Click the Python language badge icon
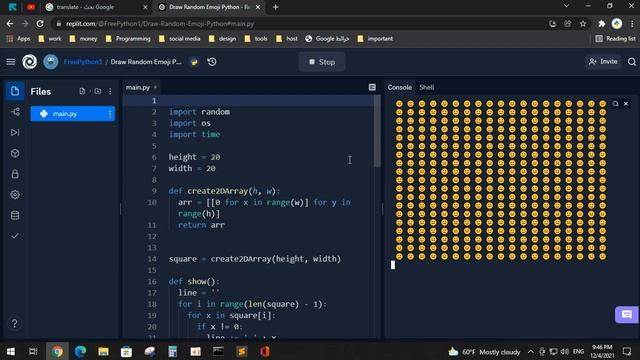The image size is (640, 360). [194, 62]
